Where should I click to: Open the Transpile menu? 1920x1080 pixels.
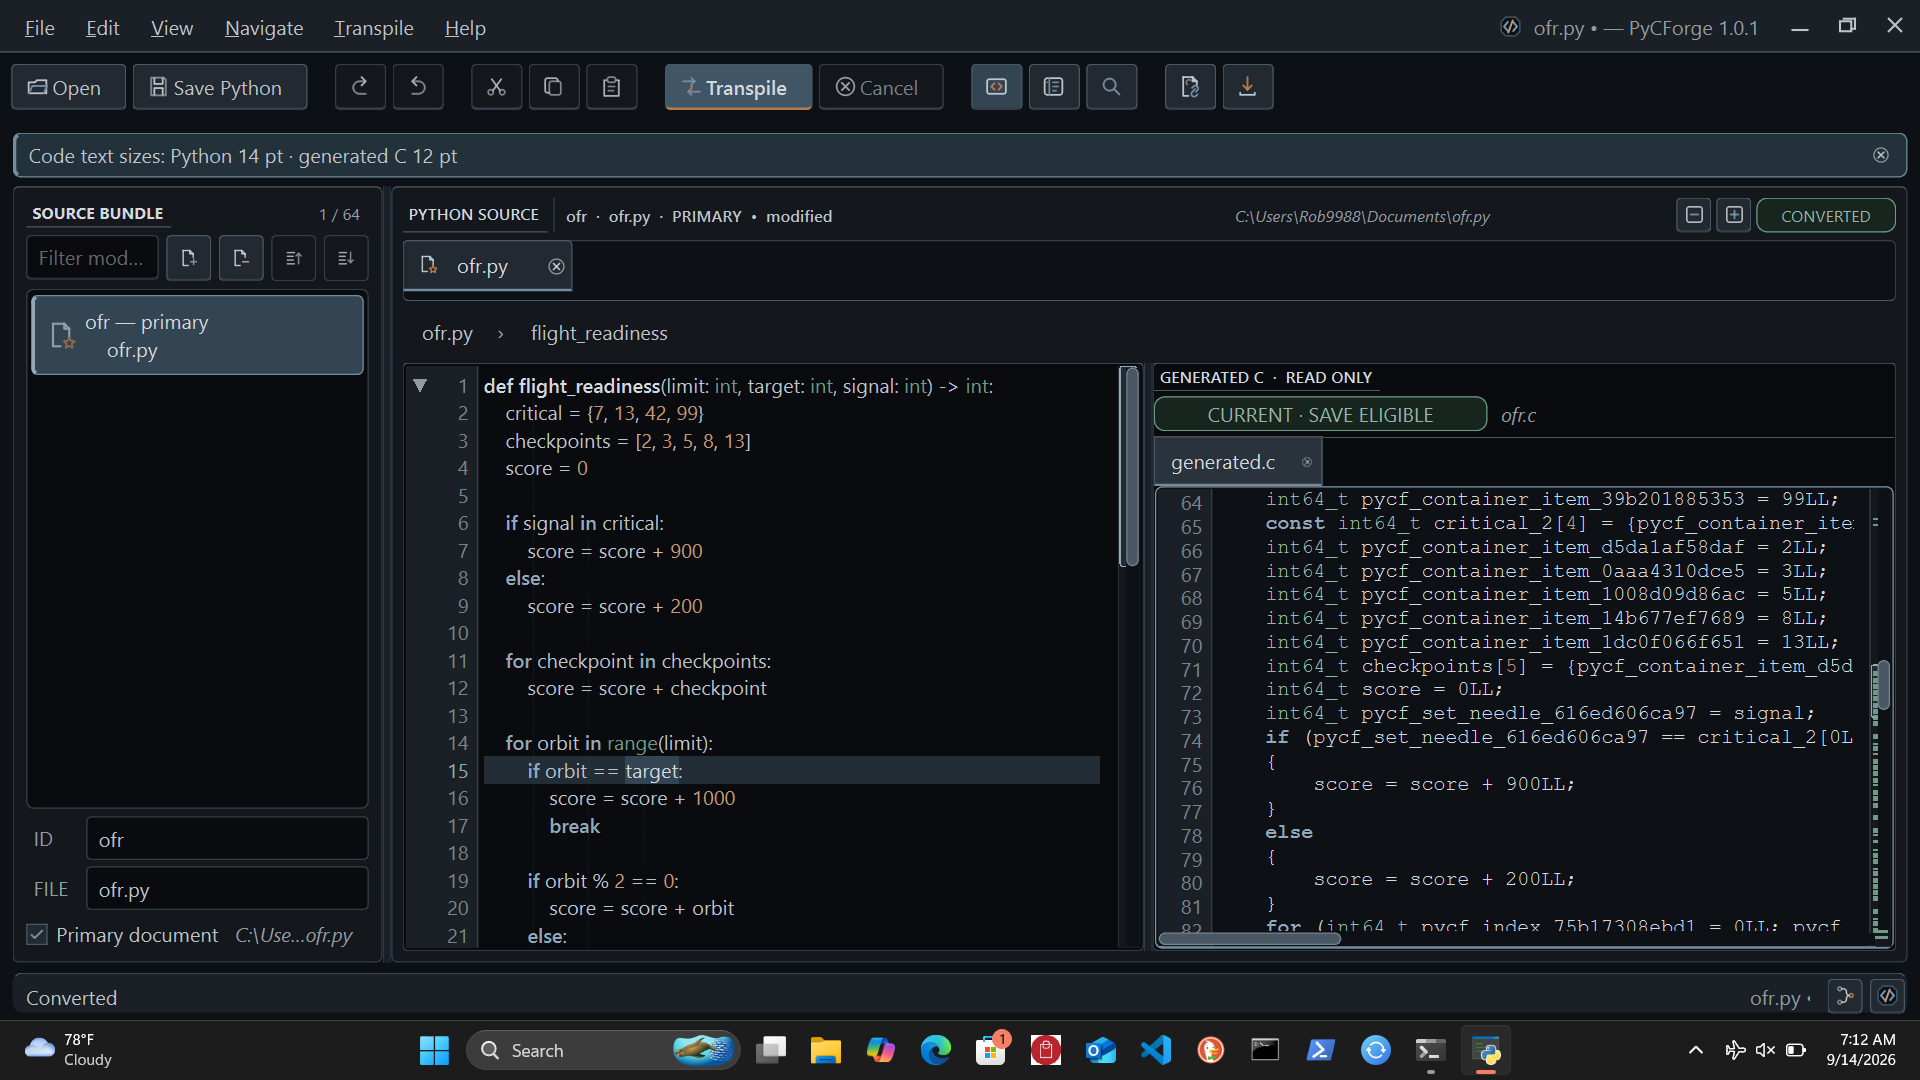374,28
